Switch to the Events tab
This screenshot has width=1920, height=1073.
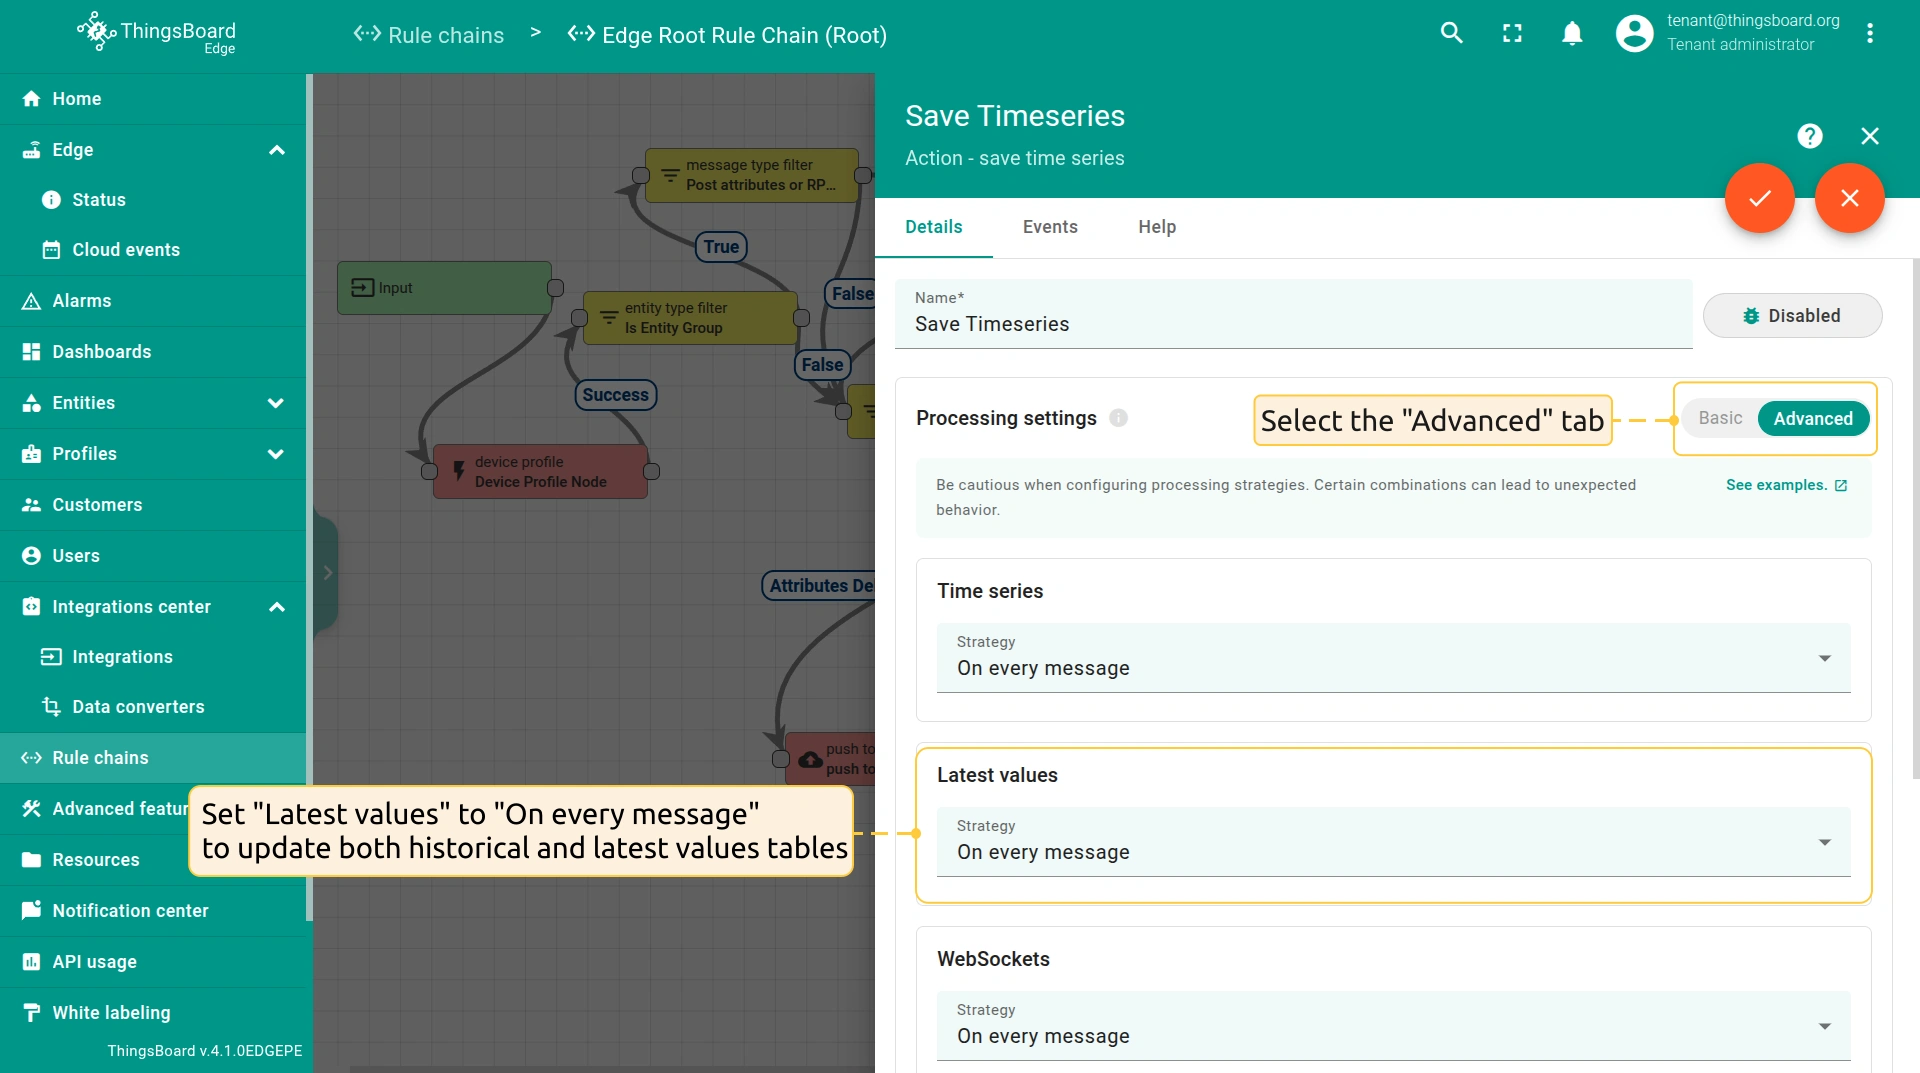click(x=1050, y=227)
